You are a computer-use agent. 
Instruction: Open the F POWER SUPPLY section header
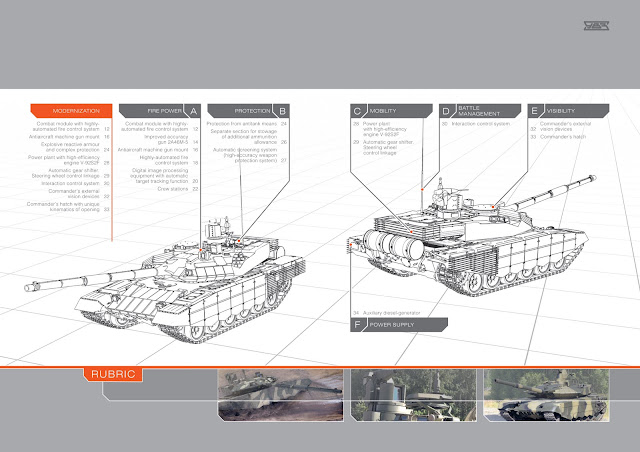[399, 325]
